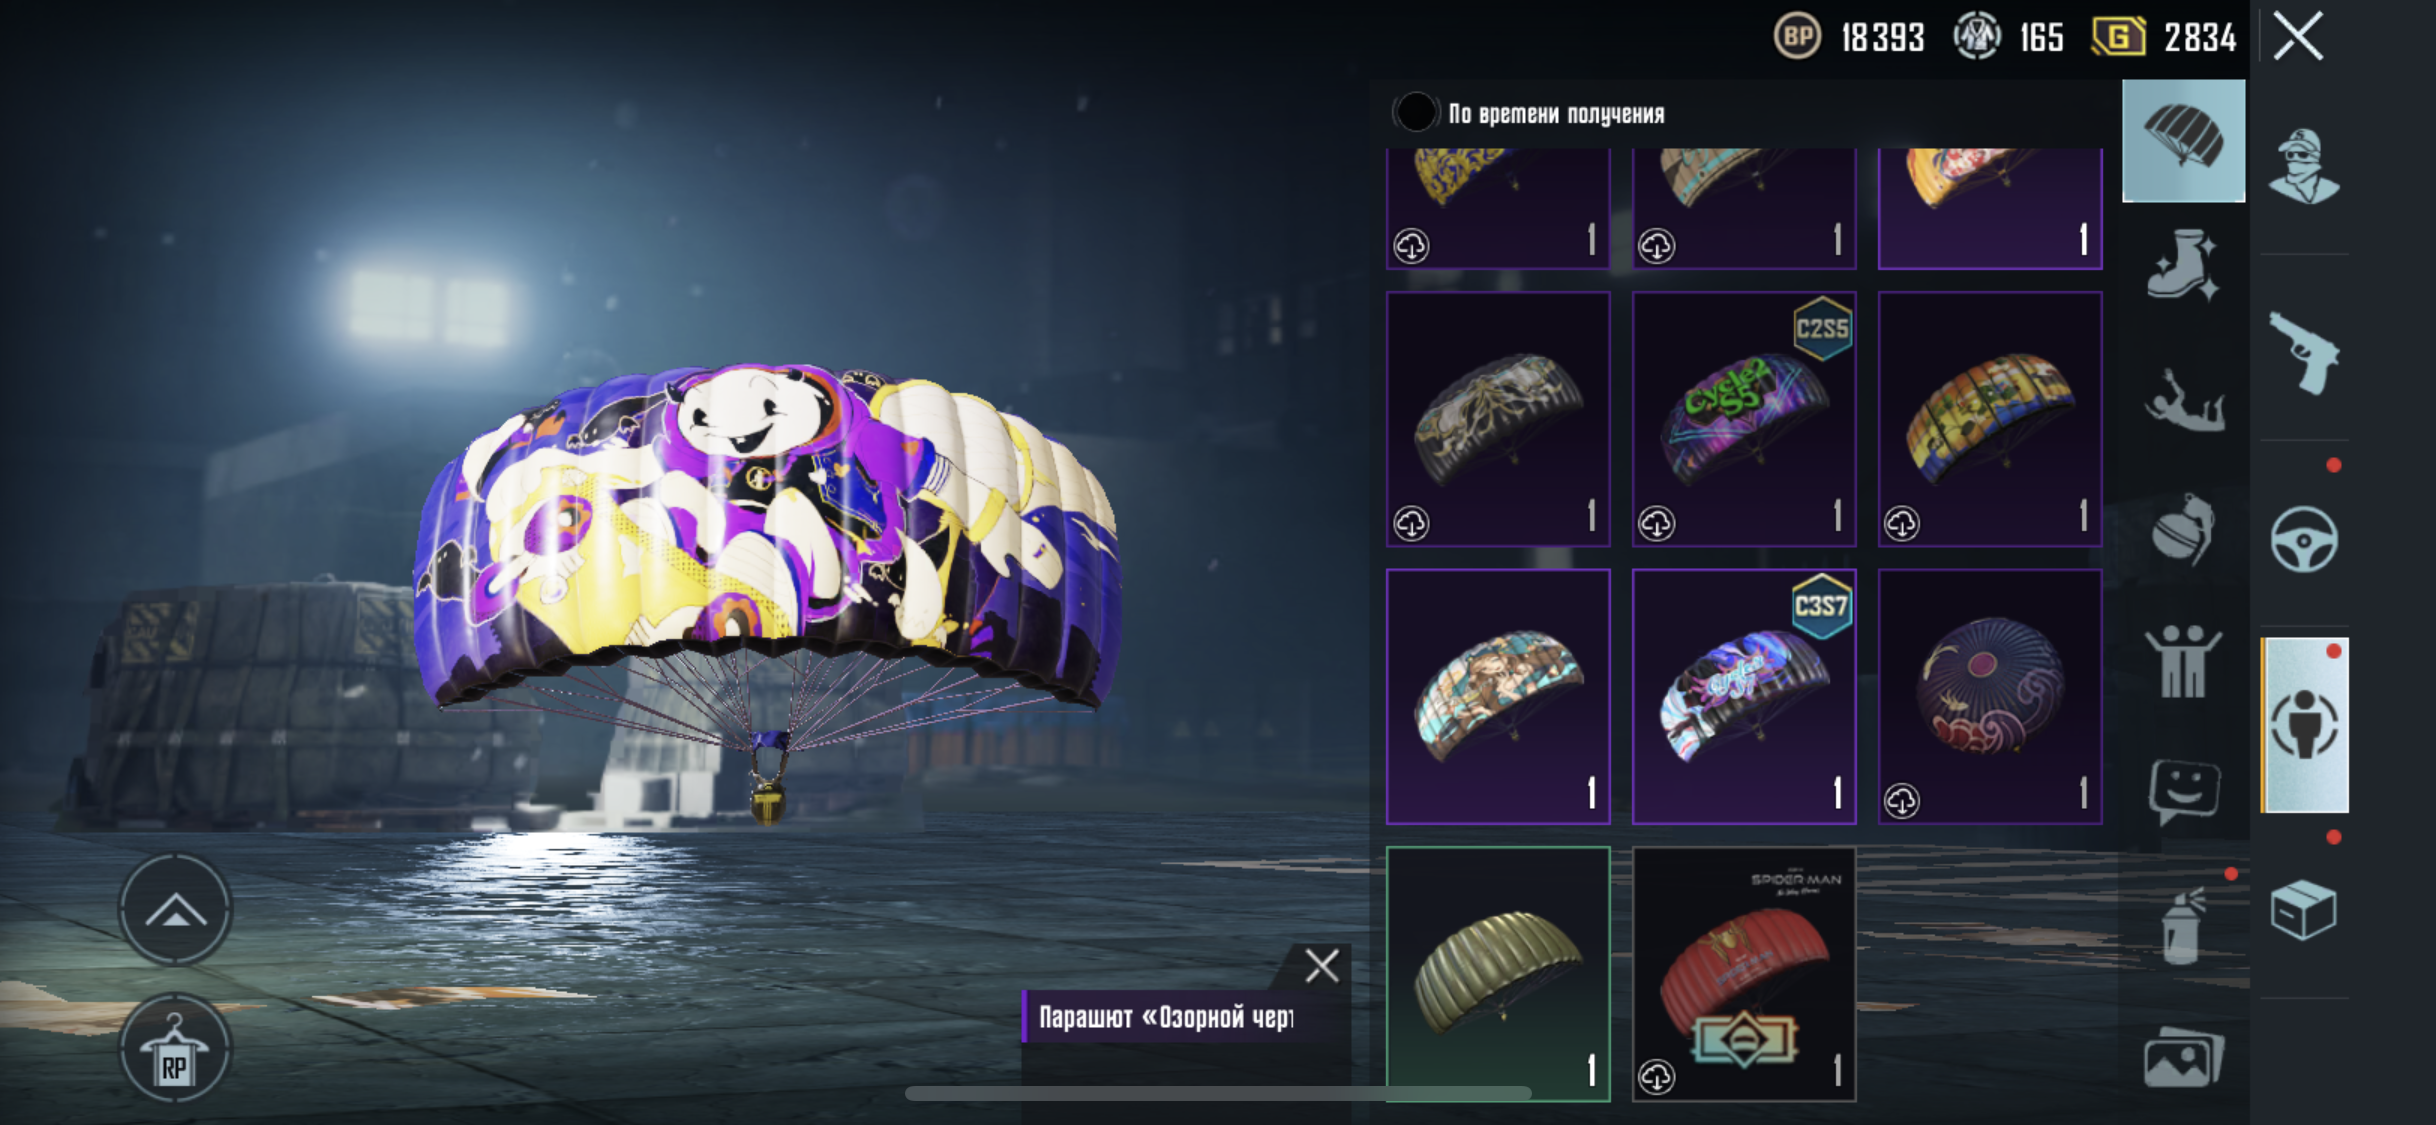The width and height of the screenshot is (2436, 1125).
Task: Open the parachute skins category
Action: (x=2183, y=141)
